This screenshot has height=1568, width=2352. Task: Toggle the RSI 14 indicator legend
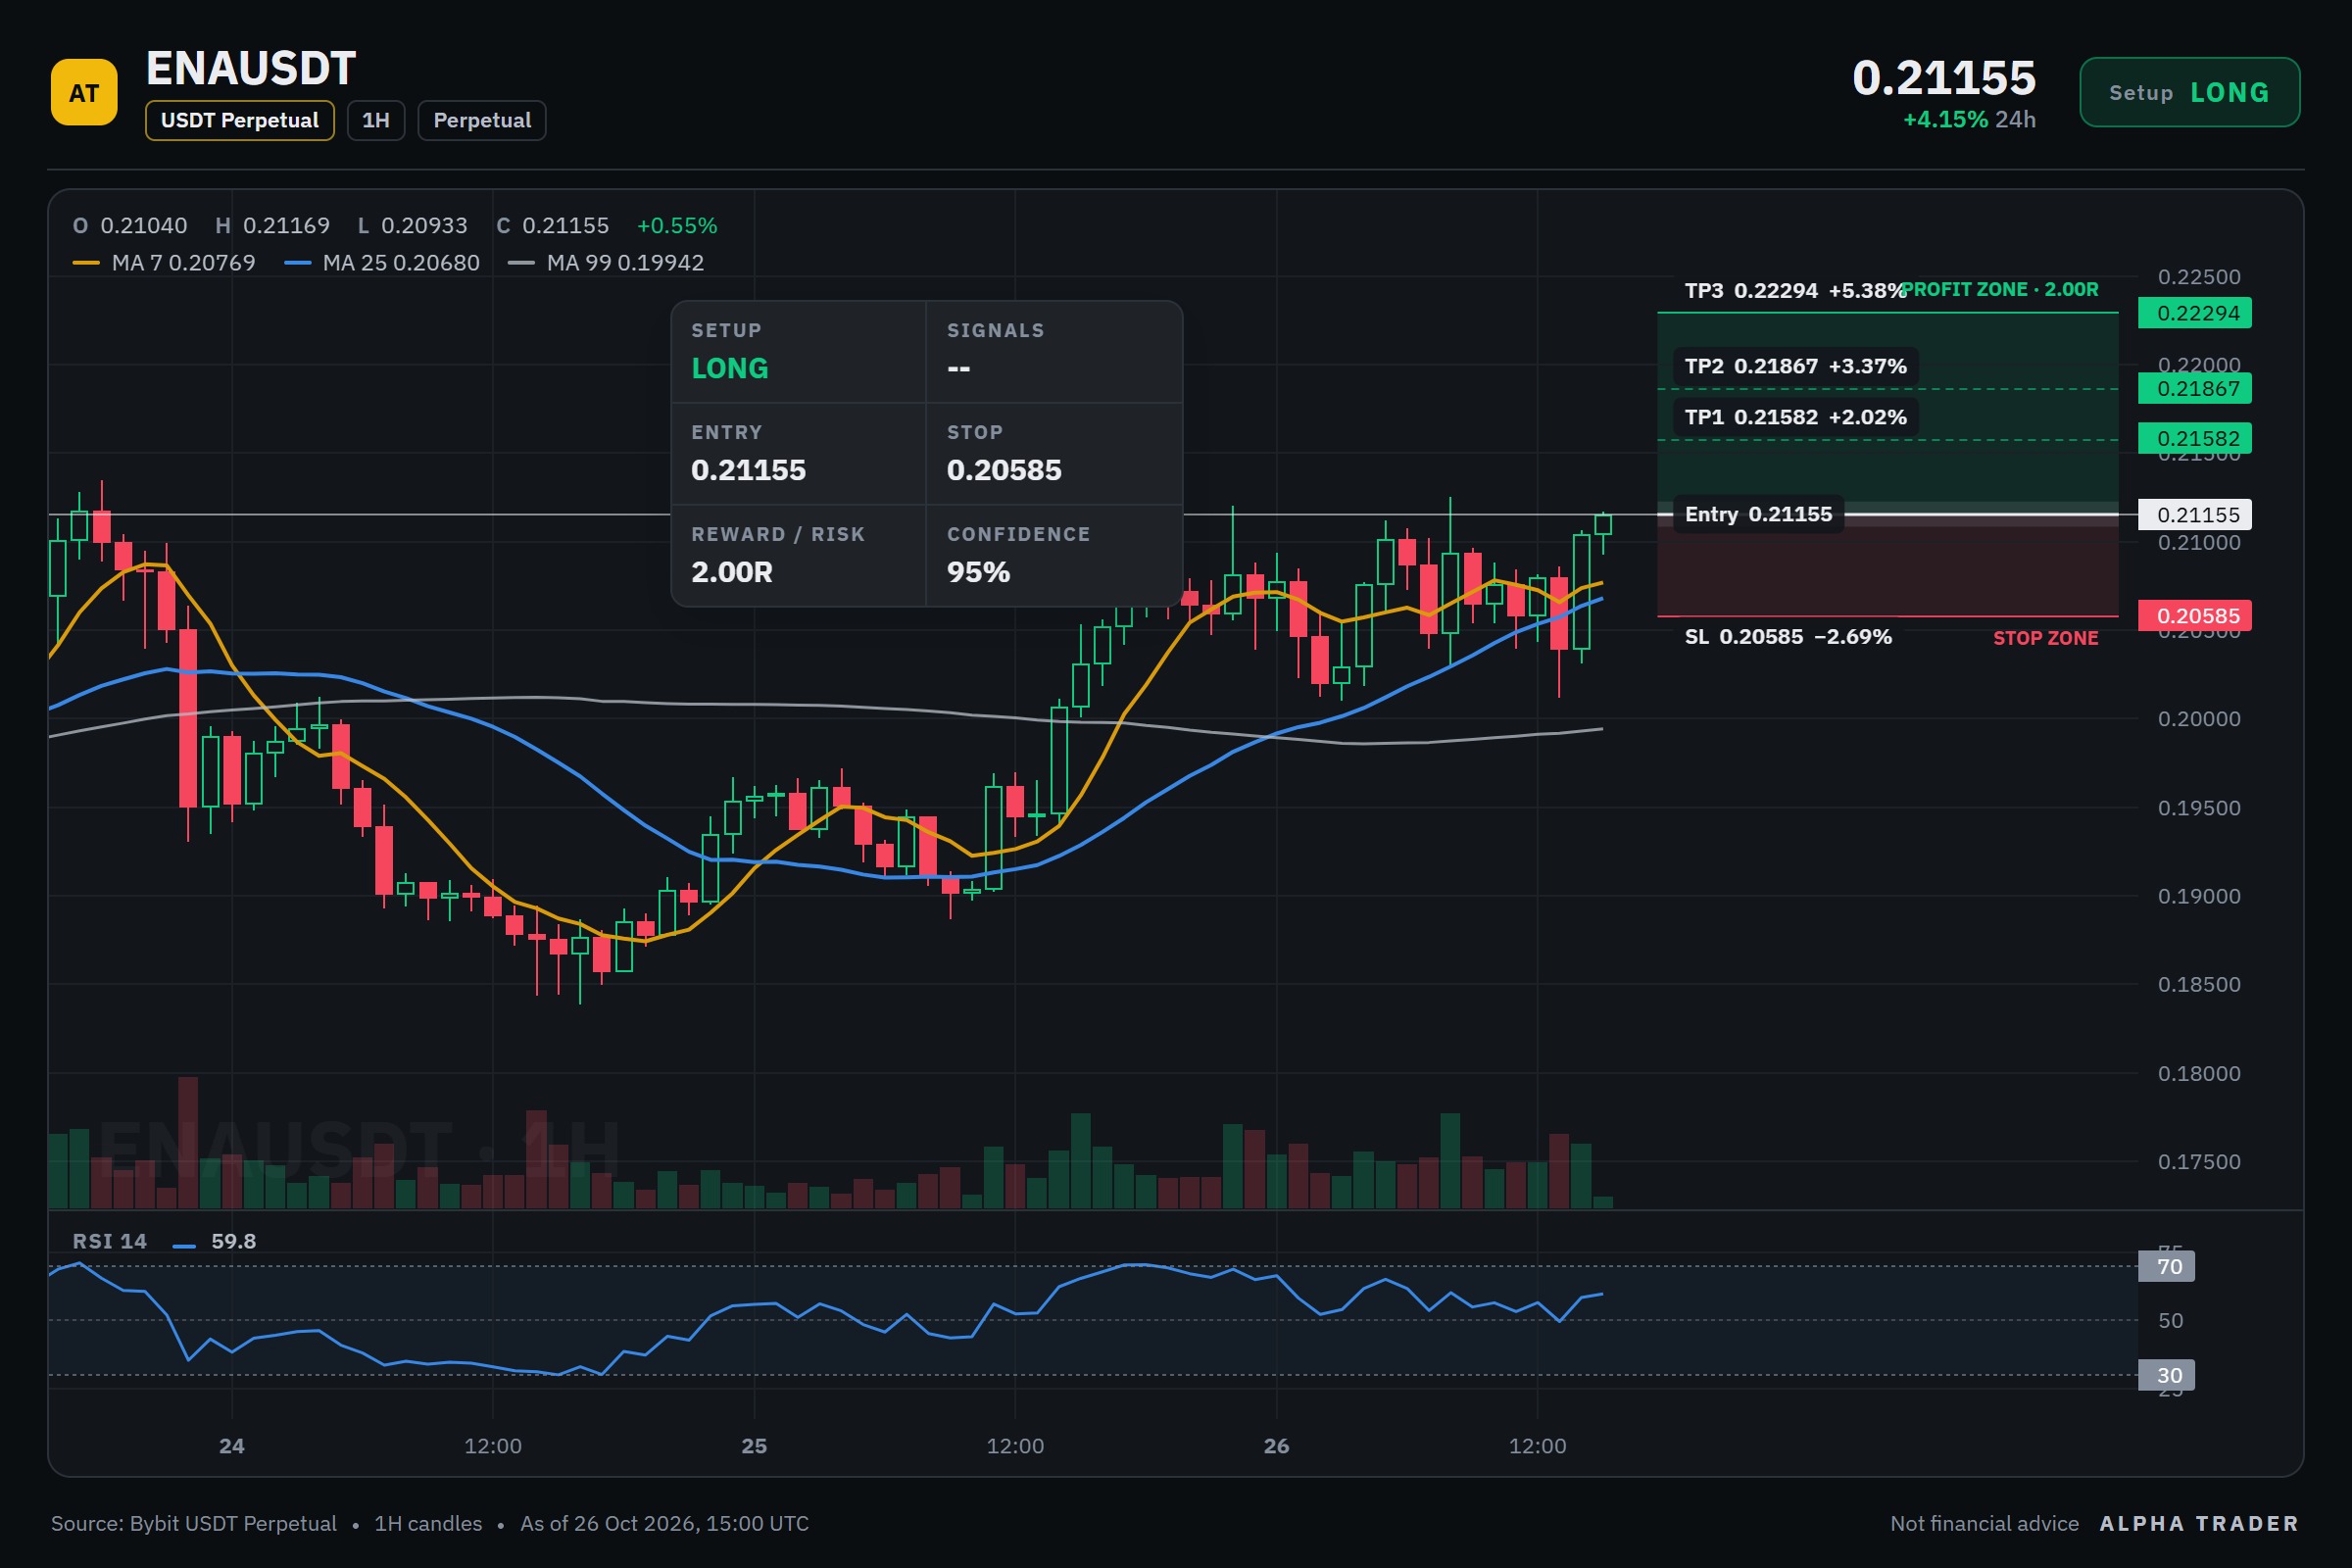[x=164, y=1241]
